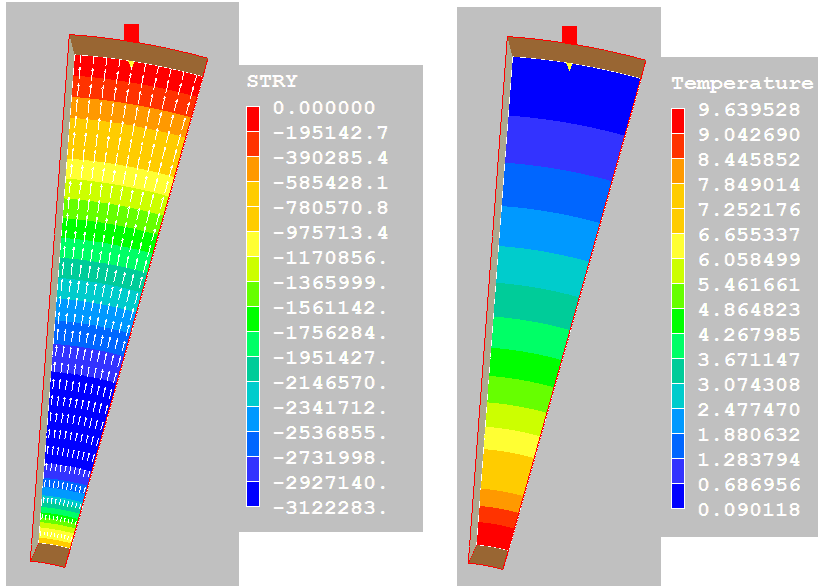Viewport: 834px width, 586px height.
Task: Click the brown base plate of STRY model
Action: click(x=50, y=555)
